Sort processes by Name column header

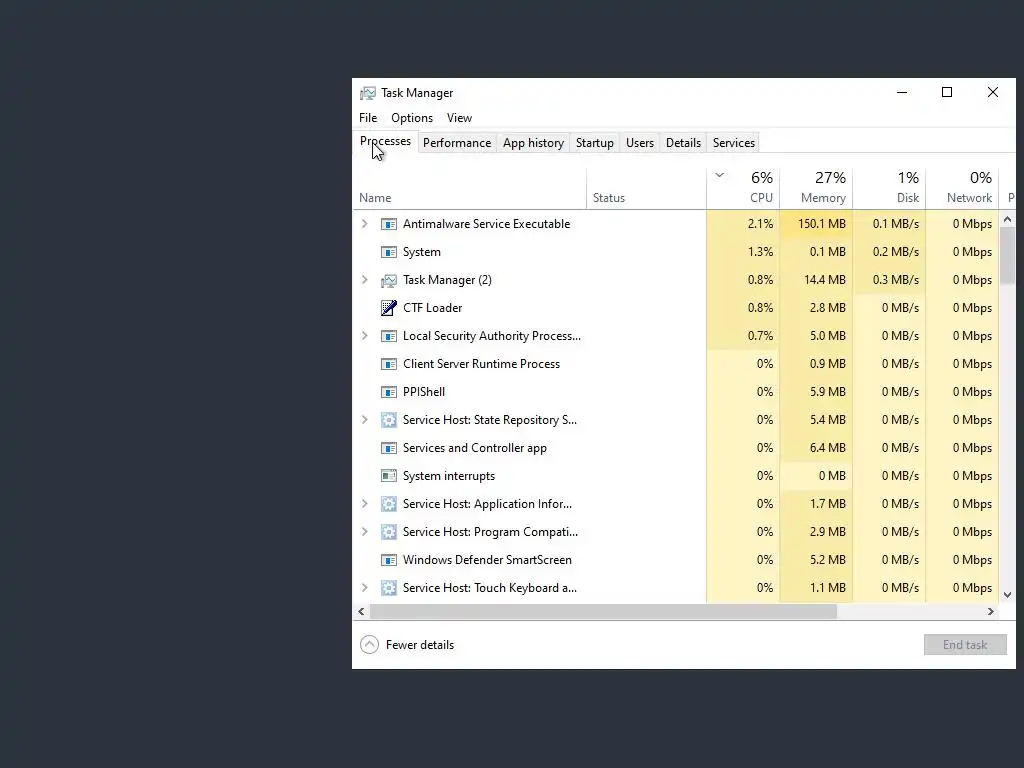[x=470, y=189]
